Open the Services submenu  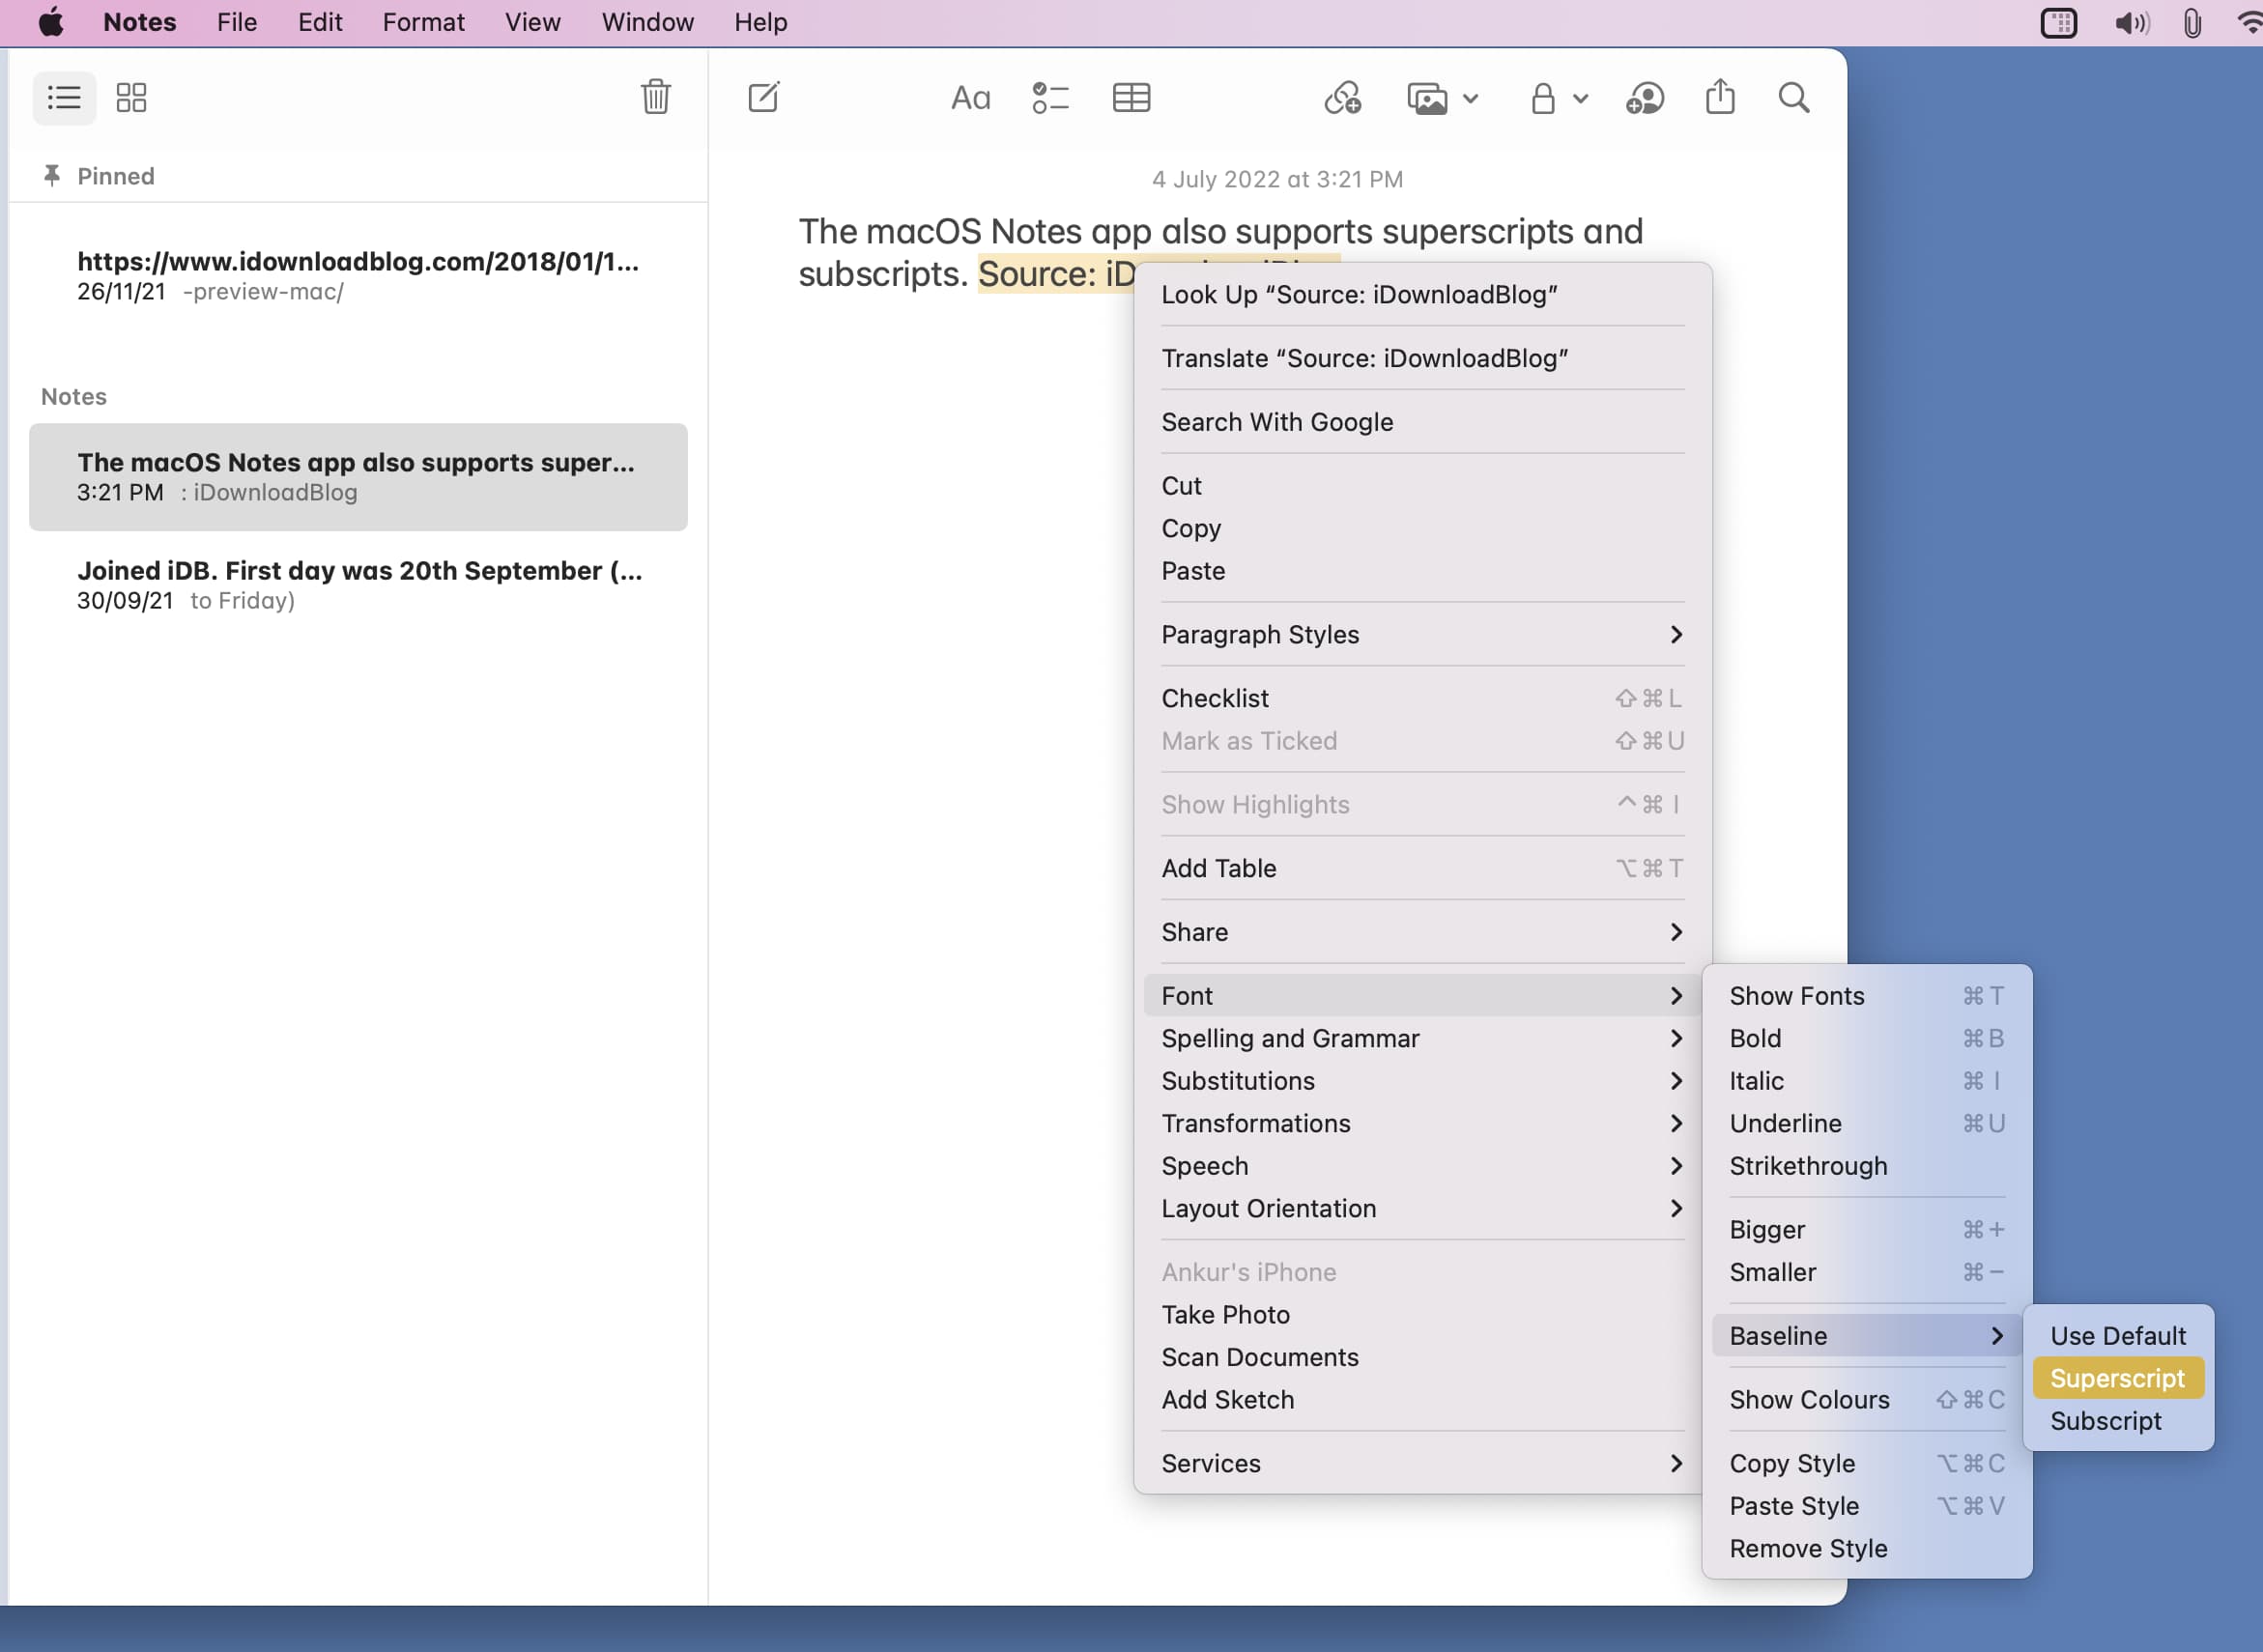coord(1422,1463)
